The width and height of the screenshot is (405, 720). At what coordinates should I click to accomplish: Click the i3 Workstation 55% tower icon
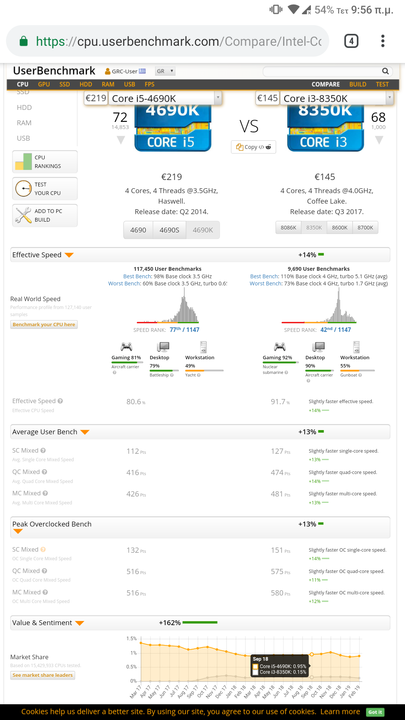click(356, 347)
